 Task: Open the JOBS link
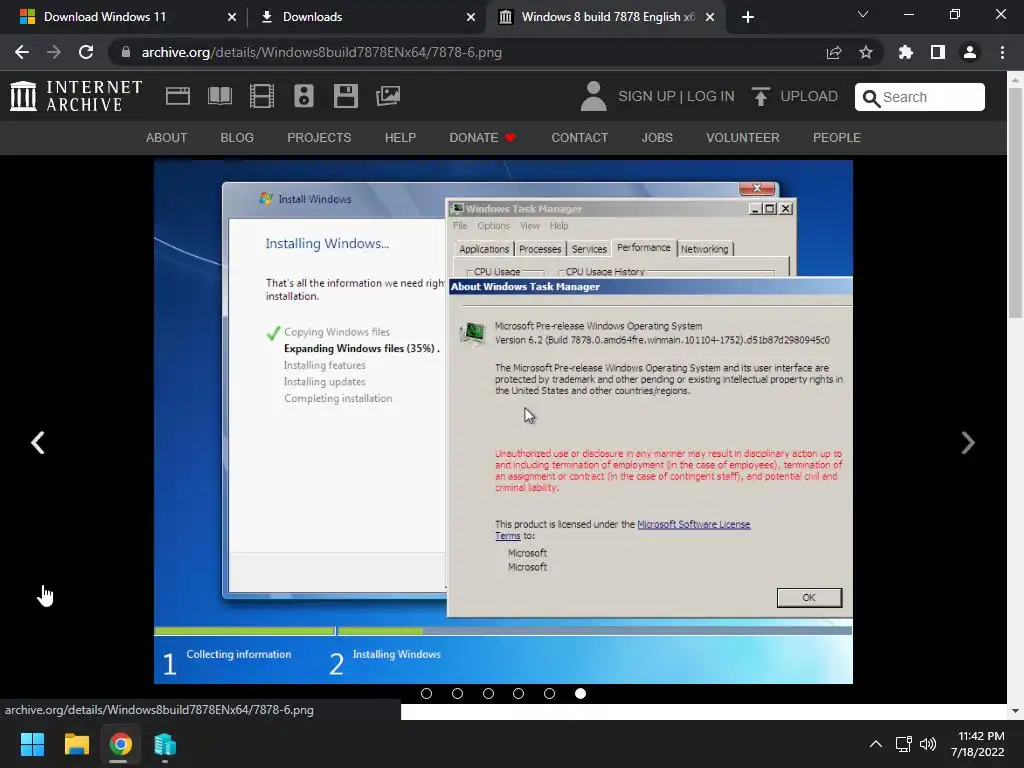[x=657, y=138]
